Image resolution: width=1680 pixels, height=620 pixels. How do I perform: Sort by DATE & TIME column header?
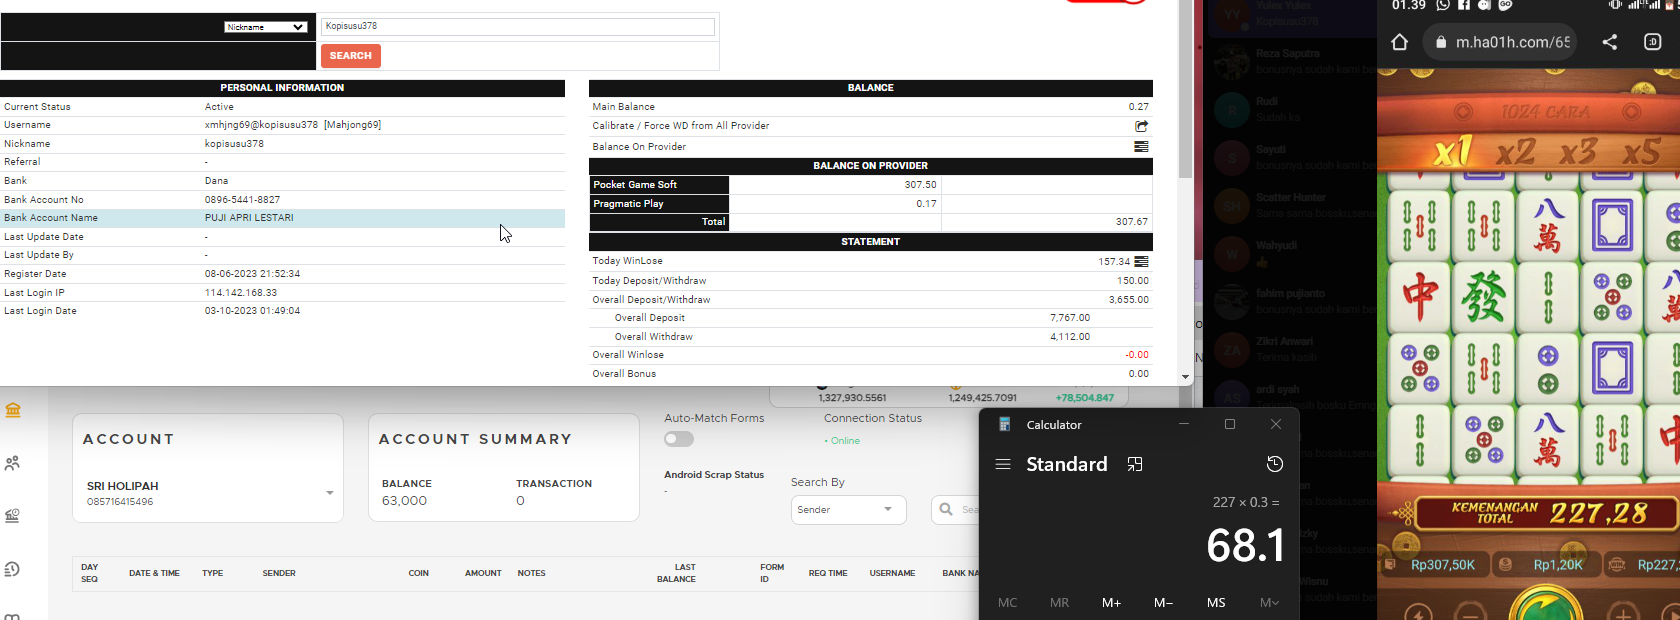pos(154,574)
